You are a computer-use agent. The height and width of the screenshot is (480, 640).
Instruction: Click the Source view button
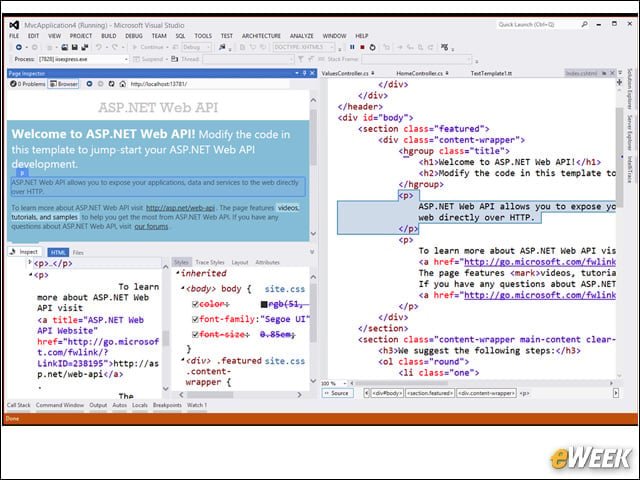(x=338, y=393)
